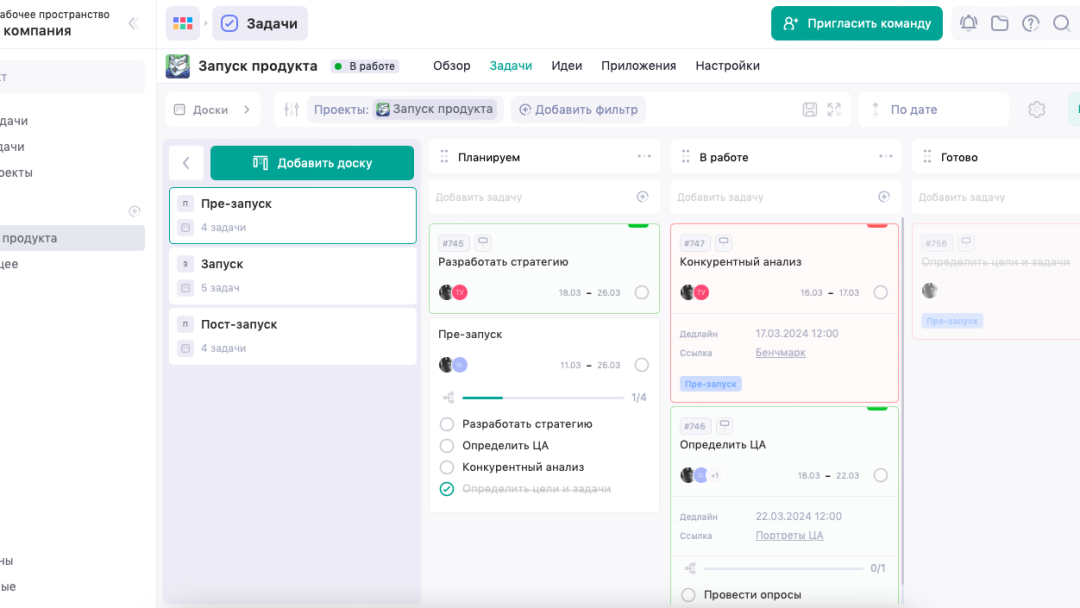Screen dimensions: 1080x608
Task: Click the comment icon on task #747
Action: [x=724, y=242]
